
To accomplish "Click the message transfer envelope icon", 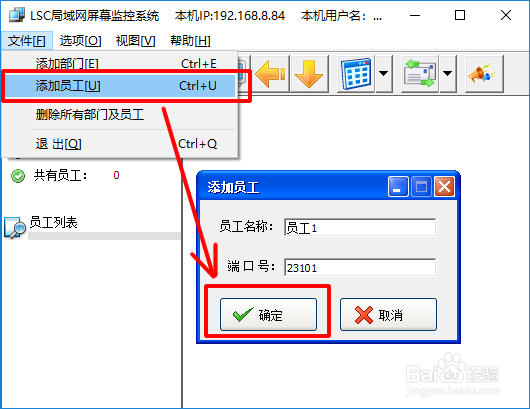I will [x=420, y=74].
